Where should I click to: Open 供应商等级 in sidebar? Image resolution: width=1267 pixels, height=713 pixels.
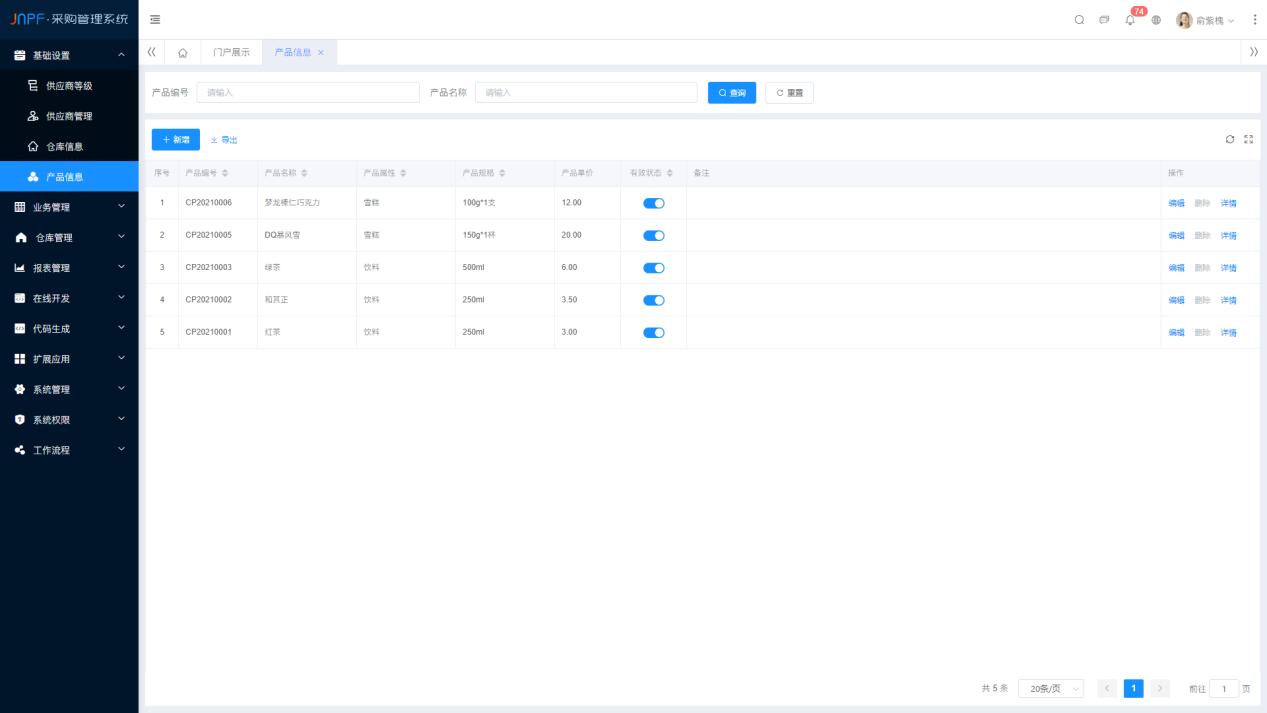click(69, 86)
